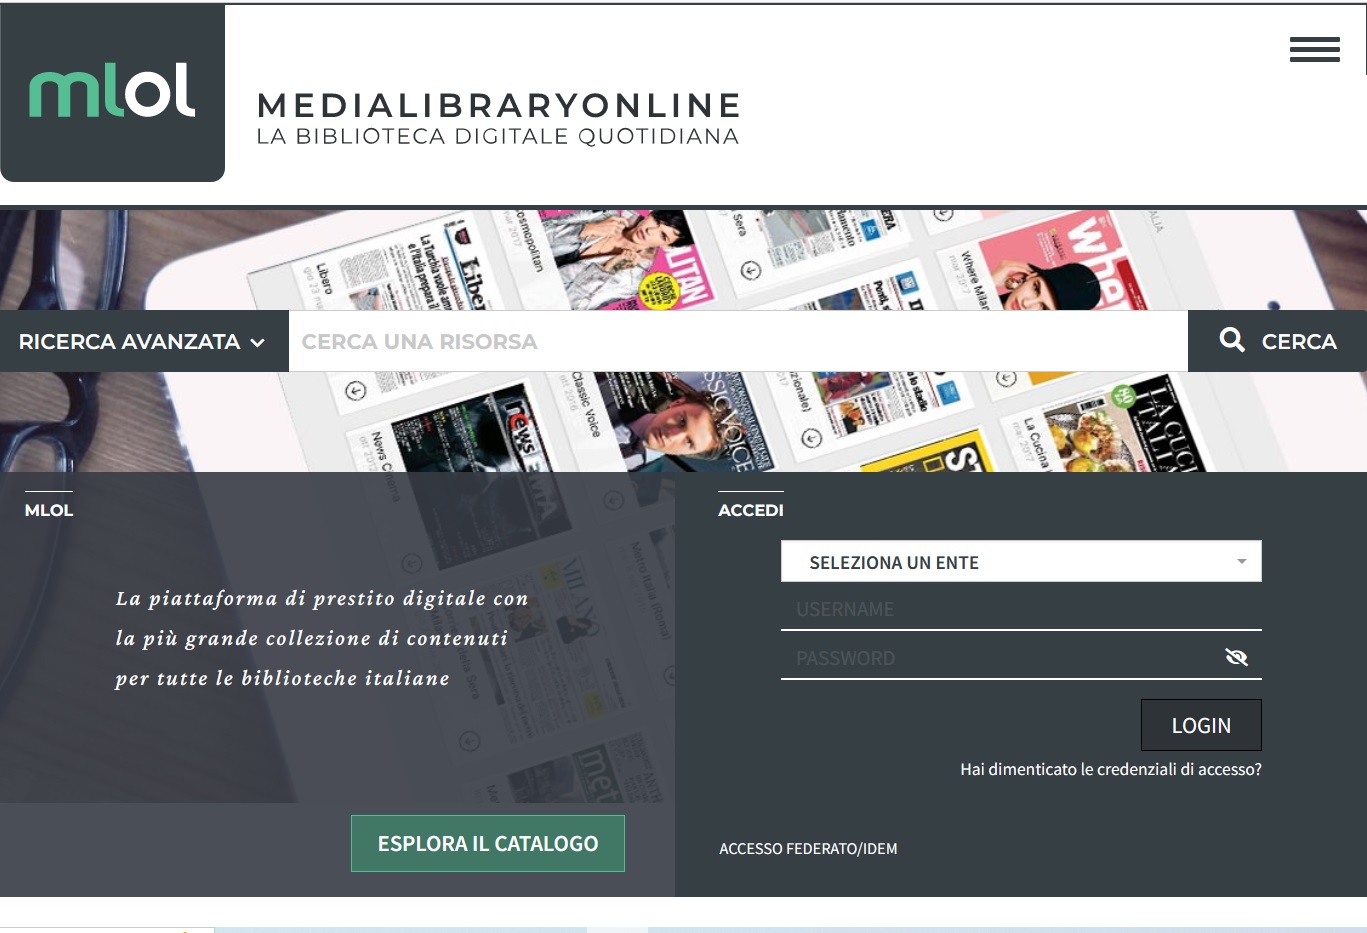The width and height of the screenshot is (1367, 933).
Task: Click the ACCEDI section heading
Action: [750, 510]
